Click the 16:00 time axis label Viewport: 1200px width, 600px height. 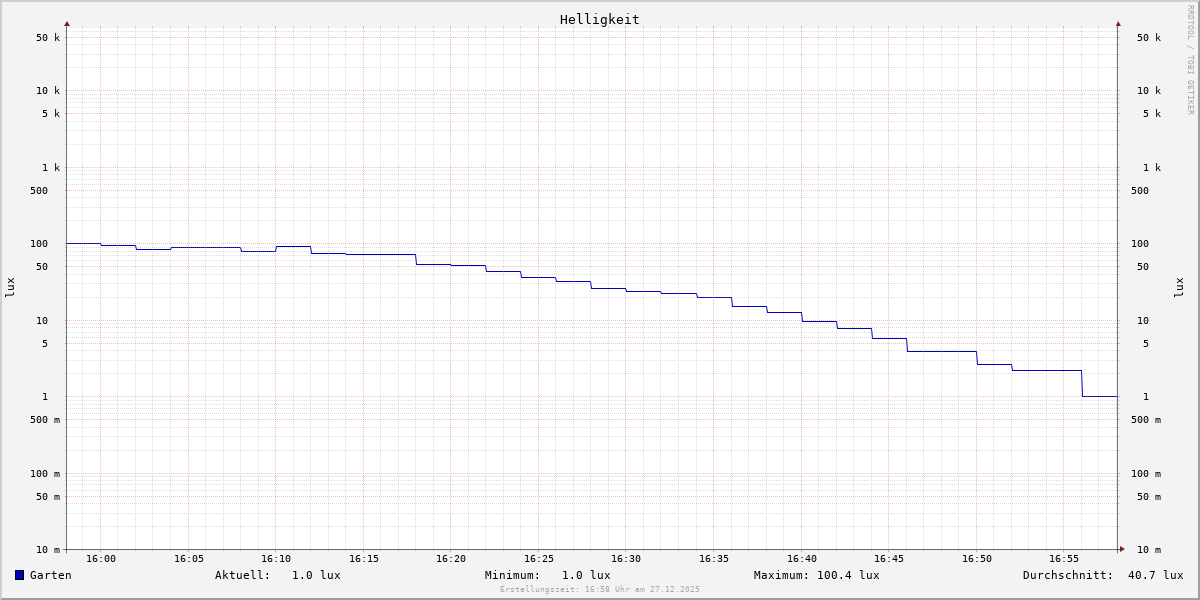101,559
